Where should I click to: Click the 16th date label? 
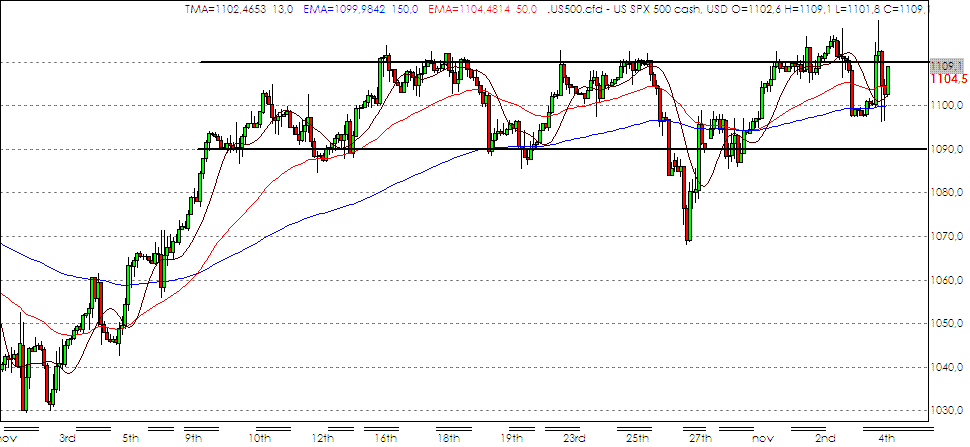click(x=387, y=439)
